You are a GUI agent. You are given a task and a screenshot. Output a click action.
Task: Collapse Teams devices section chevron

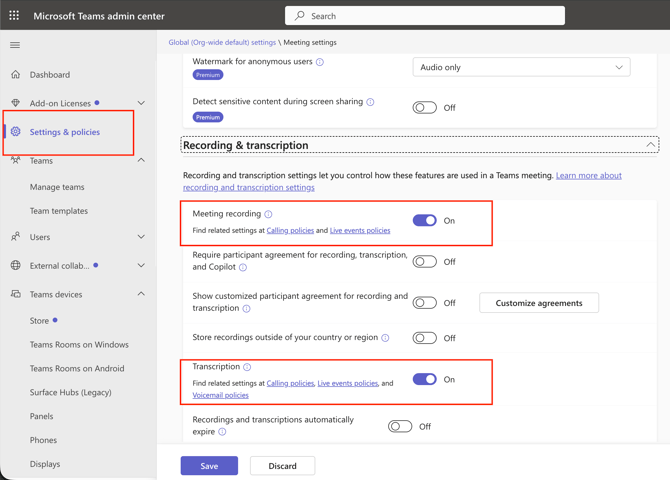click(141, 294)
